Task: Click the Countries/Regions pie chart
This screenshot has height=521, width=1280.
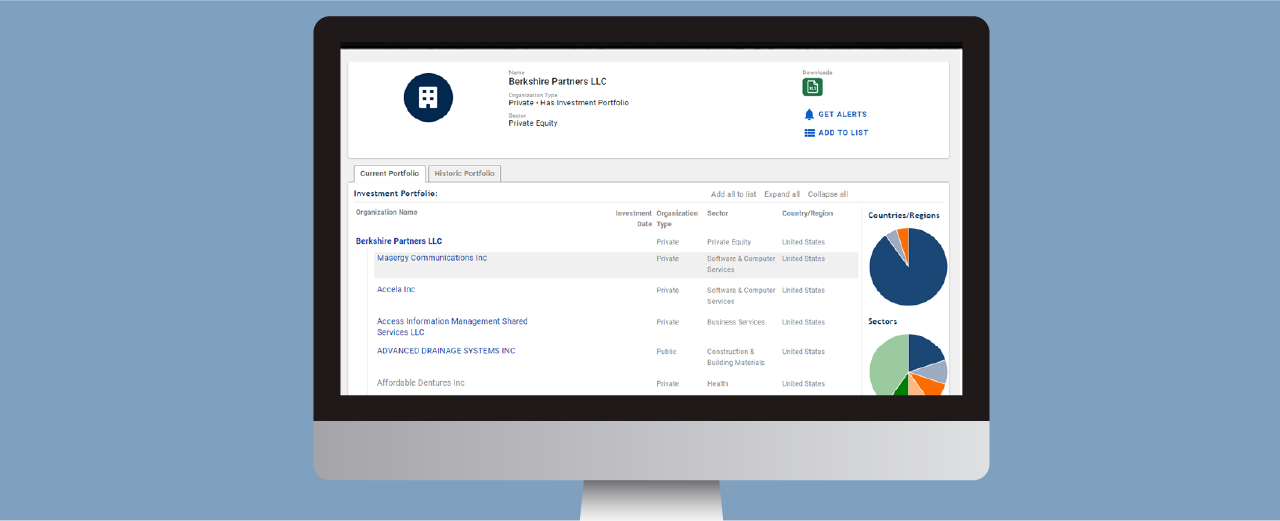Action: [x=908, y=266]
